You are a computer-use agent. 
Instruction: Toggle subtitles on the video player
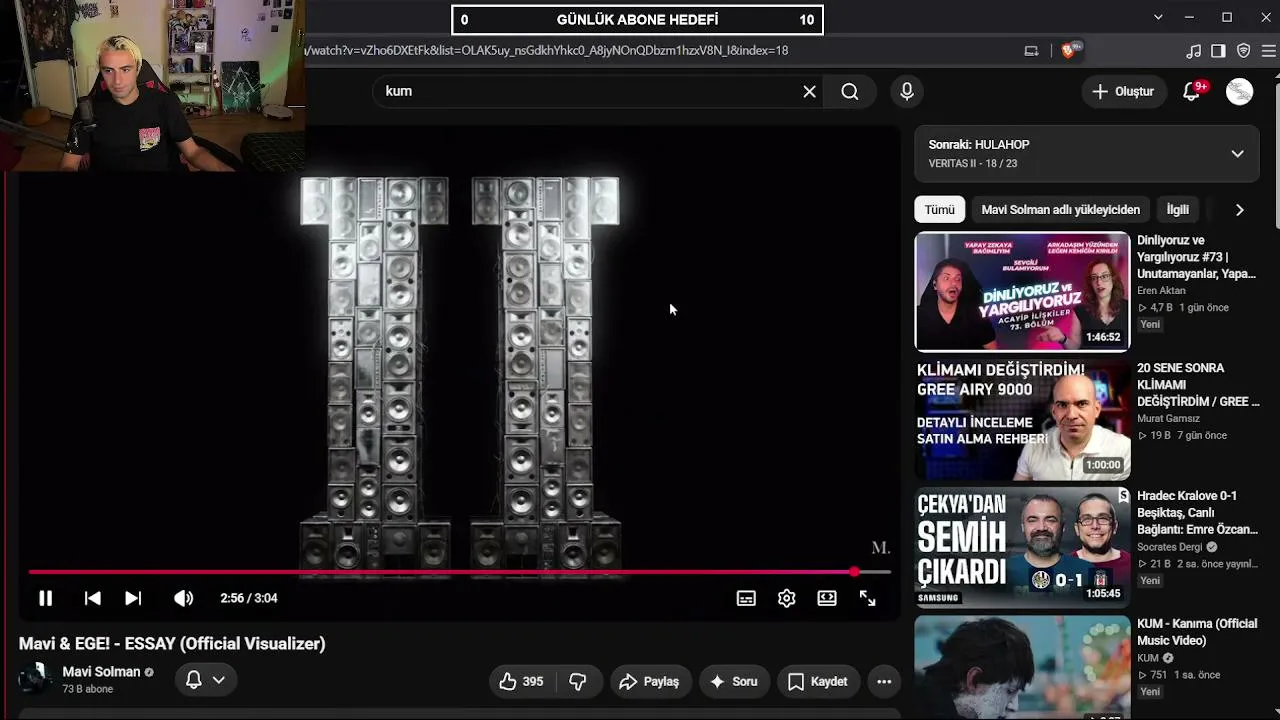[x=746, y=598]
